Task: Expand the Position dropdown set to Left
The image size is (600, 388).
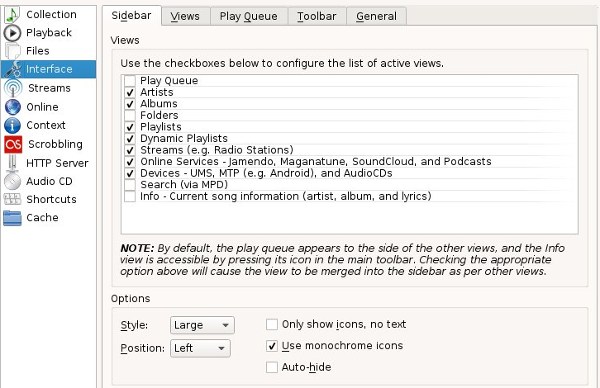Action: [x=200, y=348]
